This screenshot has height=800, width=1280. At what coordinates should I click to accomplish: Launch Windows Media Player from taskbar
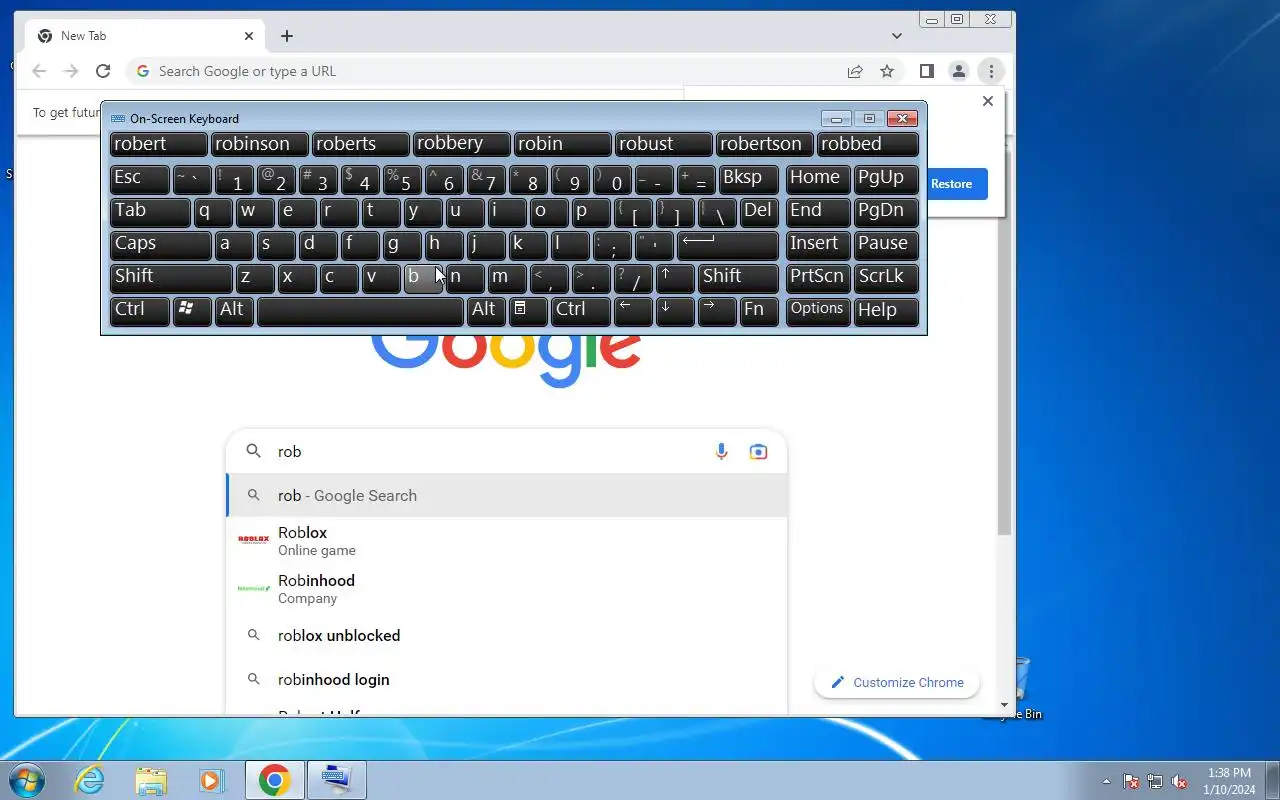click(x=211, y=780)
